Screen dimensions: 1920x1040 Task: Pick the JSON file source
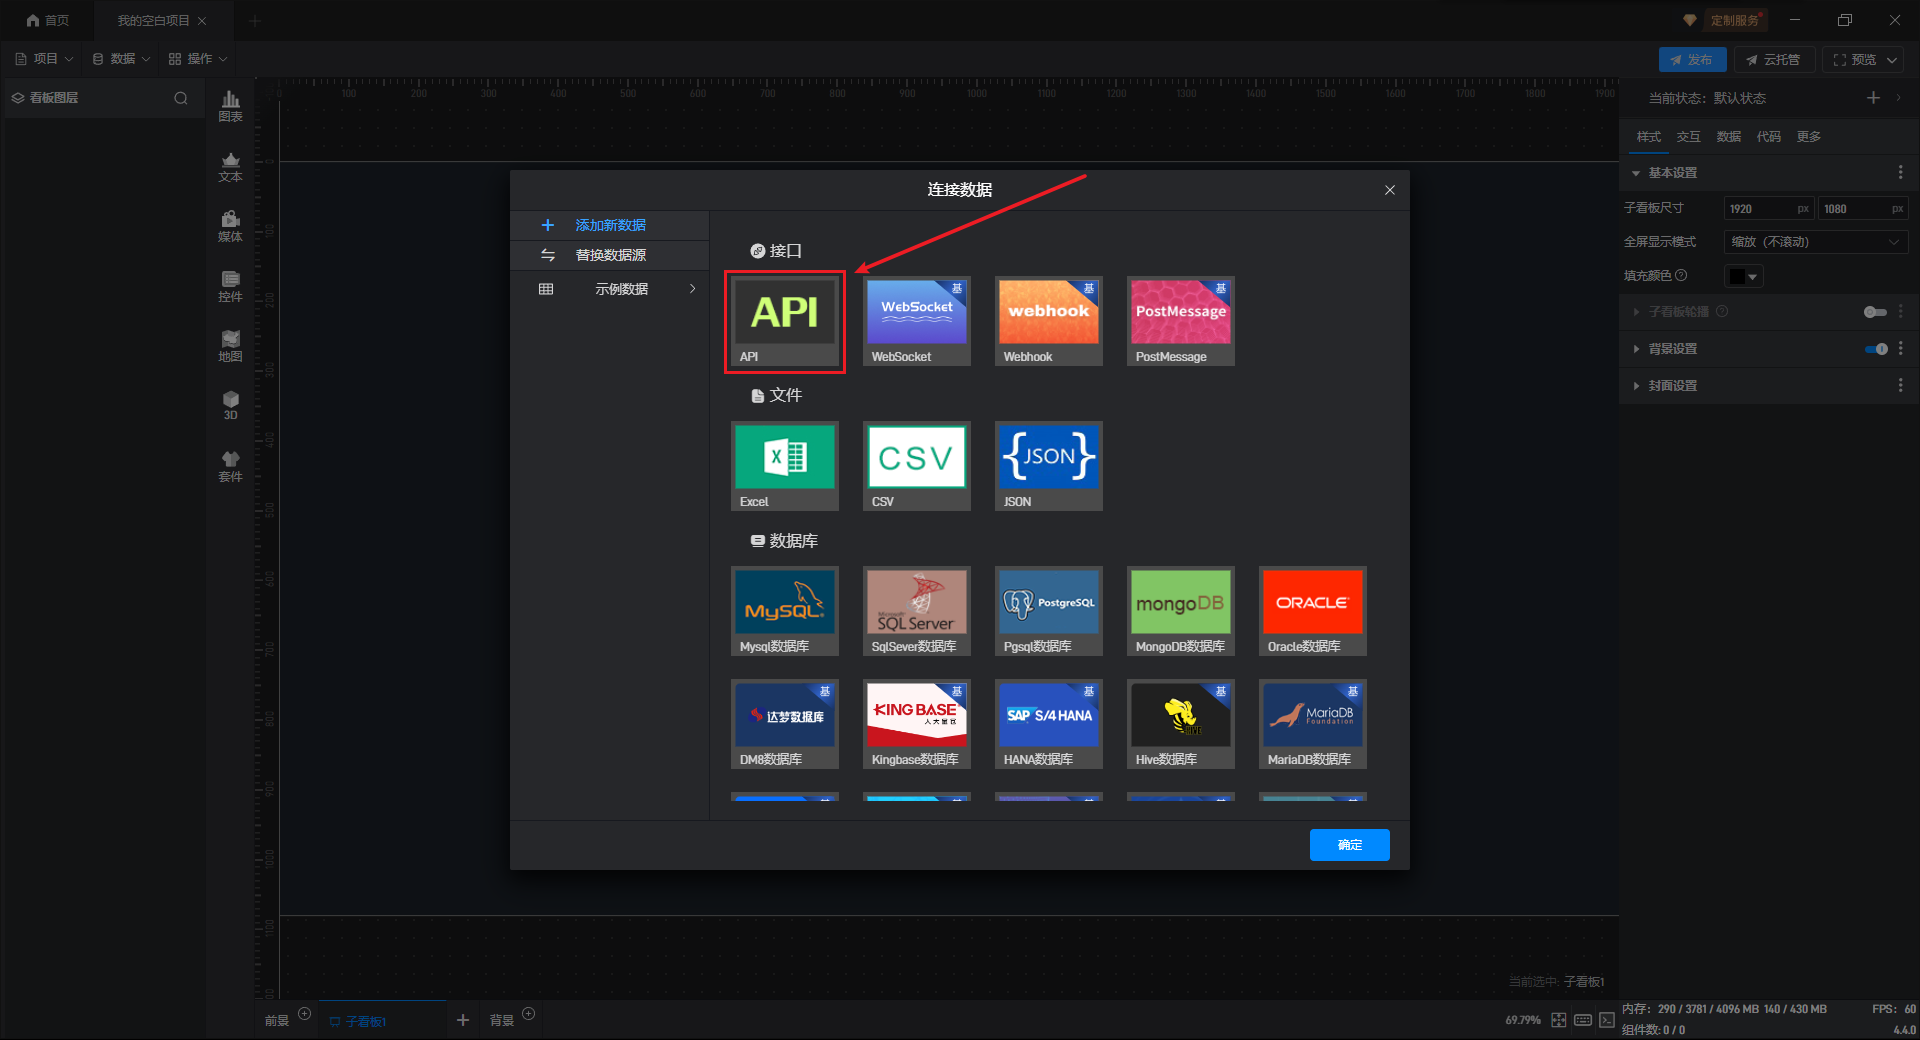(1049, 466)
